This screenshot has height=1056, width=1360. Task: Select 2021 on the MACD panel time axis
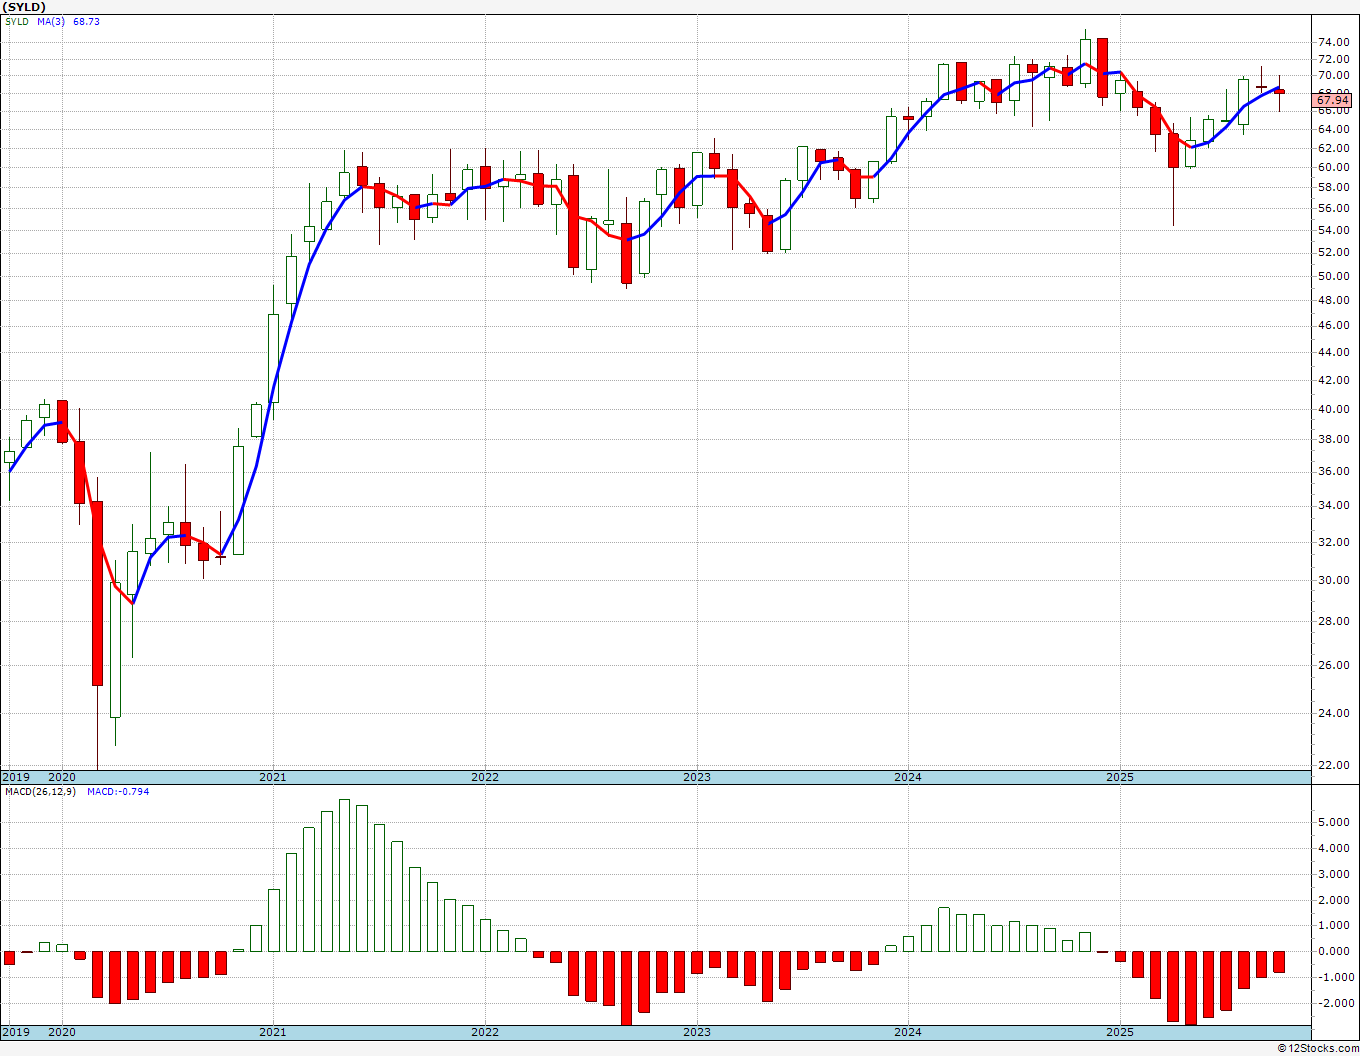pyautogui.click(x=273, y=1032)
